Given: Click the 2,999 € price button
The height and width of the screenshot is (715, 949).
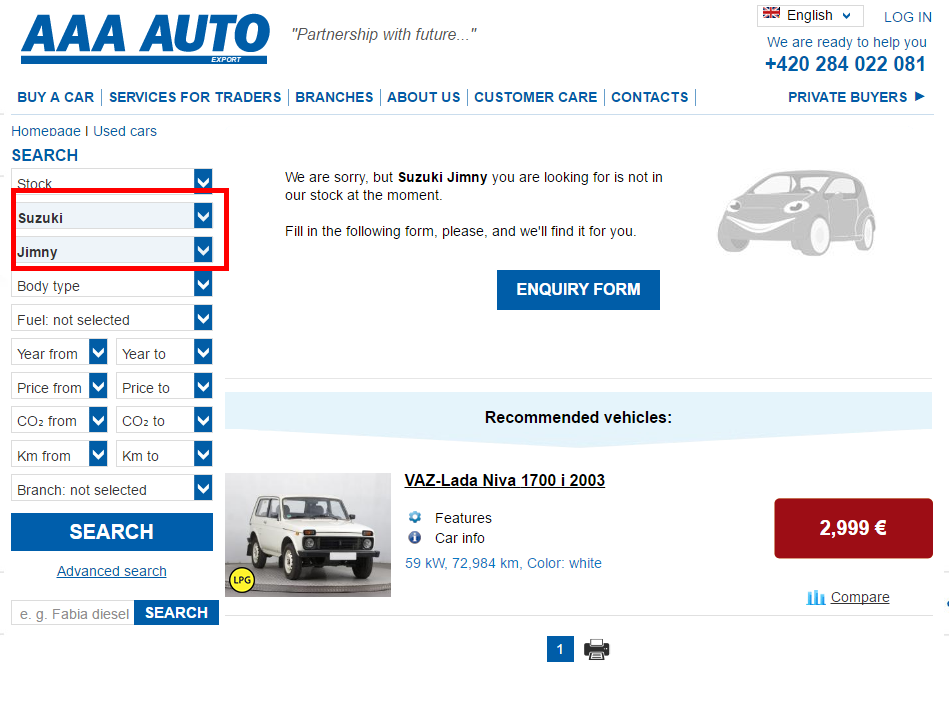Looking at the screenshot, I should [853, 528].
